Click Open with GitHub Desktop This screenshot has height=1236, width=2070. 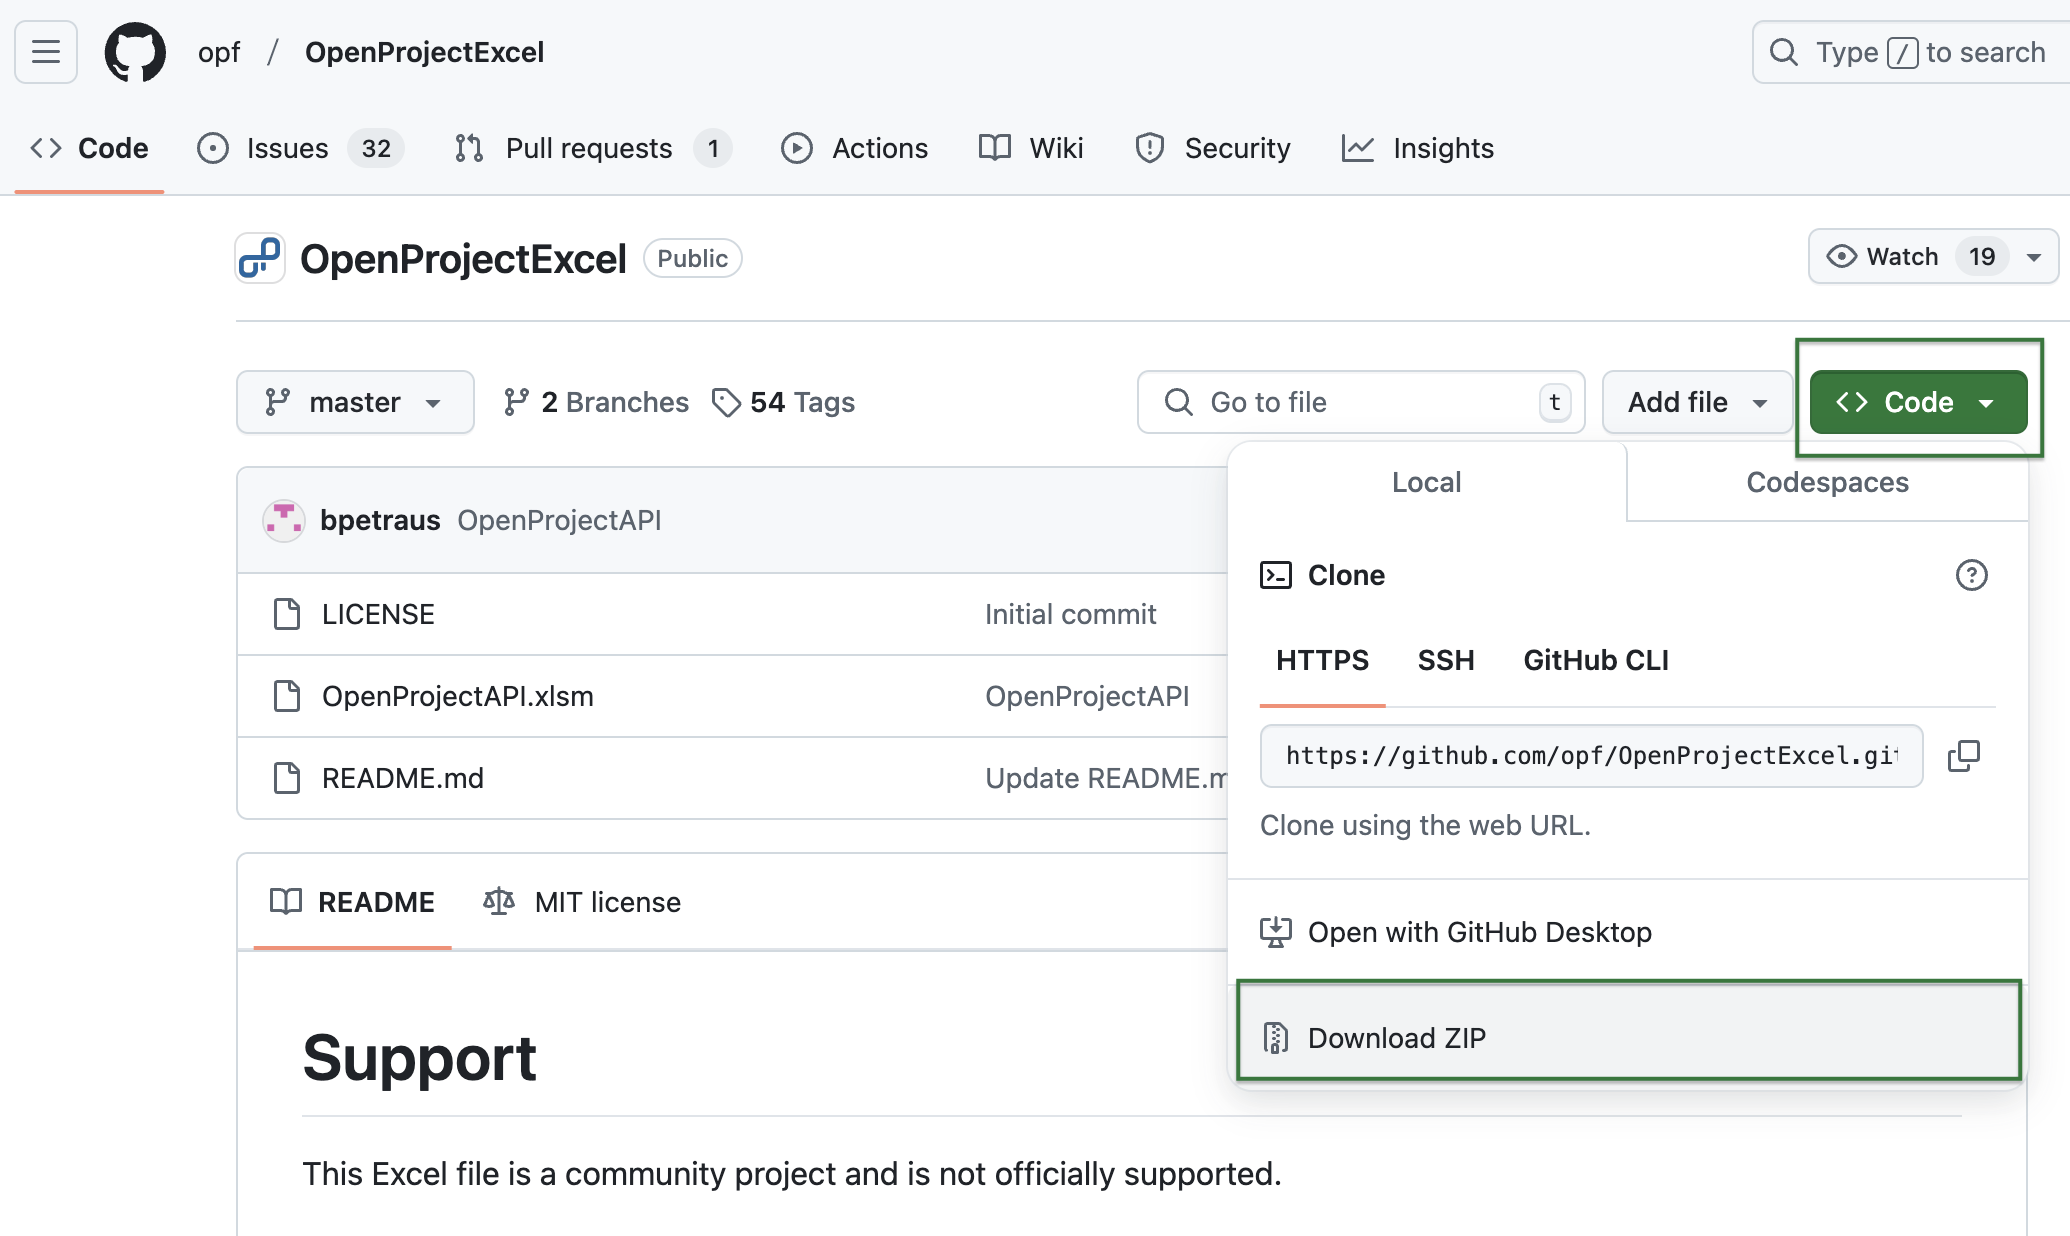pos(1479,931)
